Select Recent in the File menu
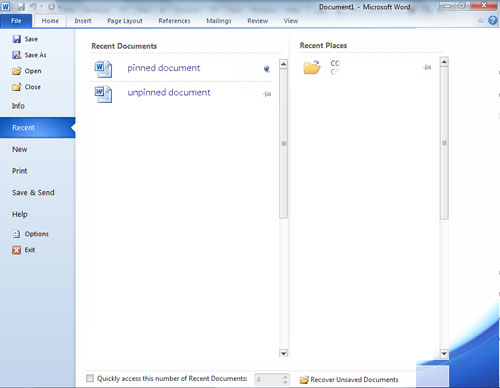 click(x=38, y=127)
